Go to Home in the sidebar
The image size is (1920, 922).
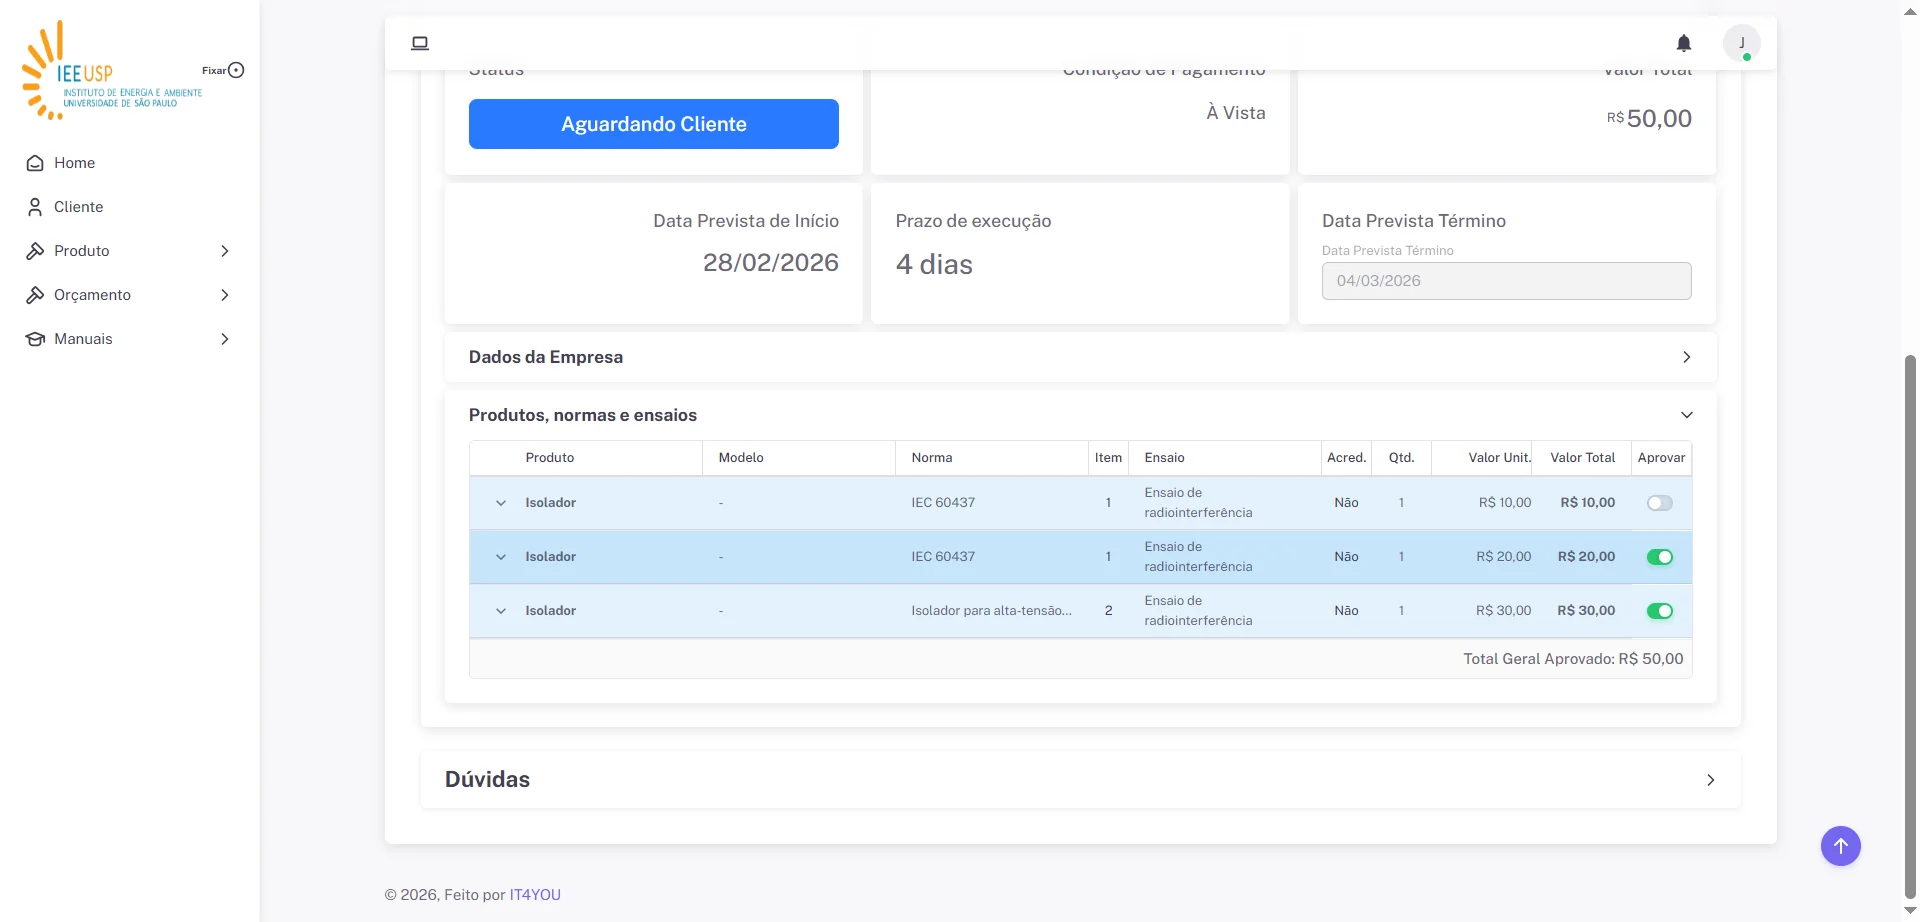[75, 163]
